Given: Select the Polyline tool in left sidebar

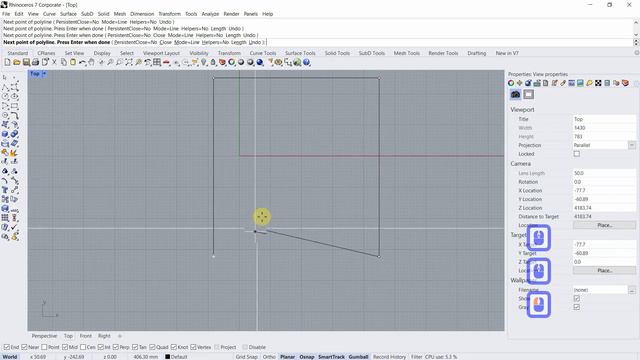Looking at the screenshot, I should point(5,87).
